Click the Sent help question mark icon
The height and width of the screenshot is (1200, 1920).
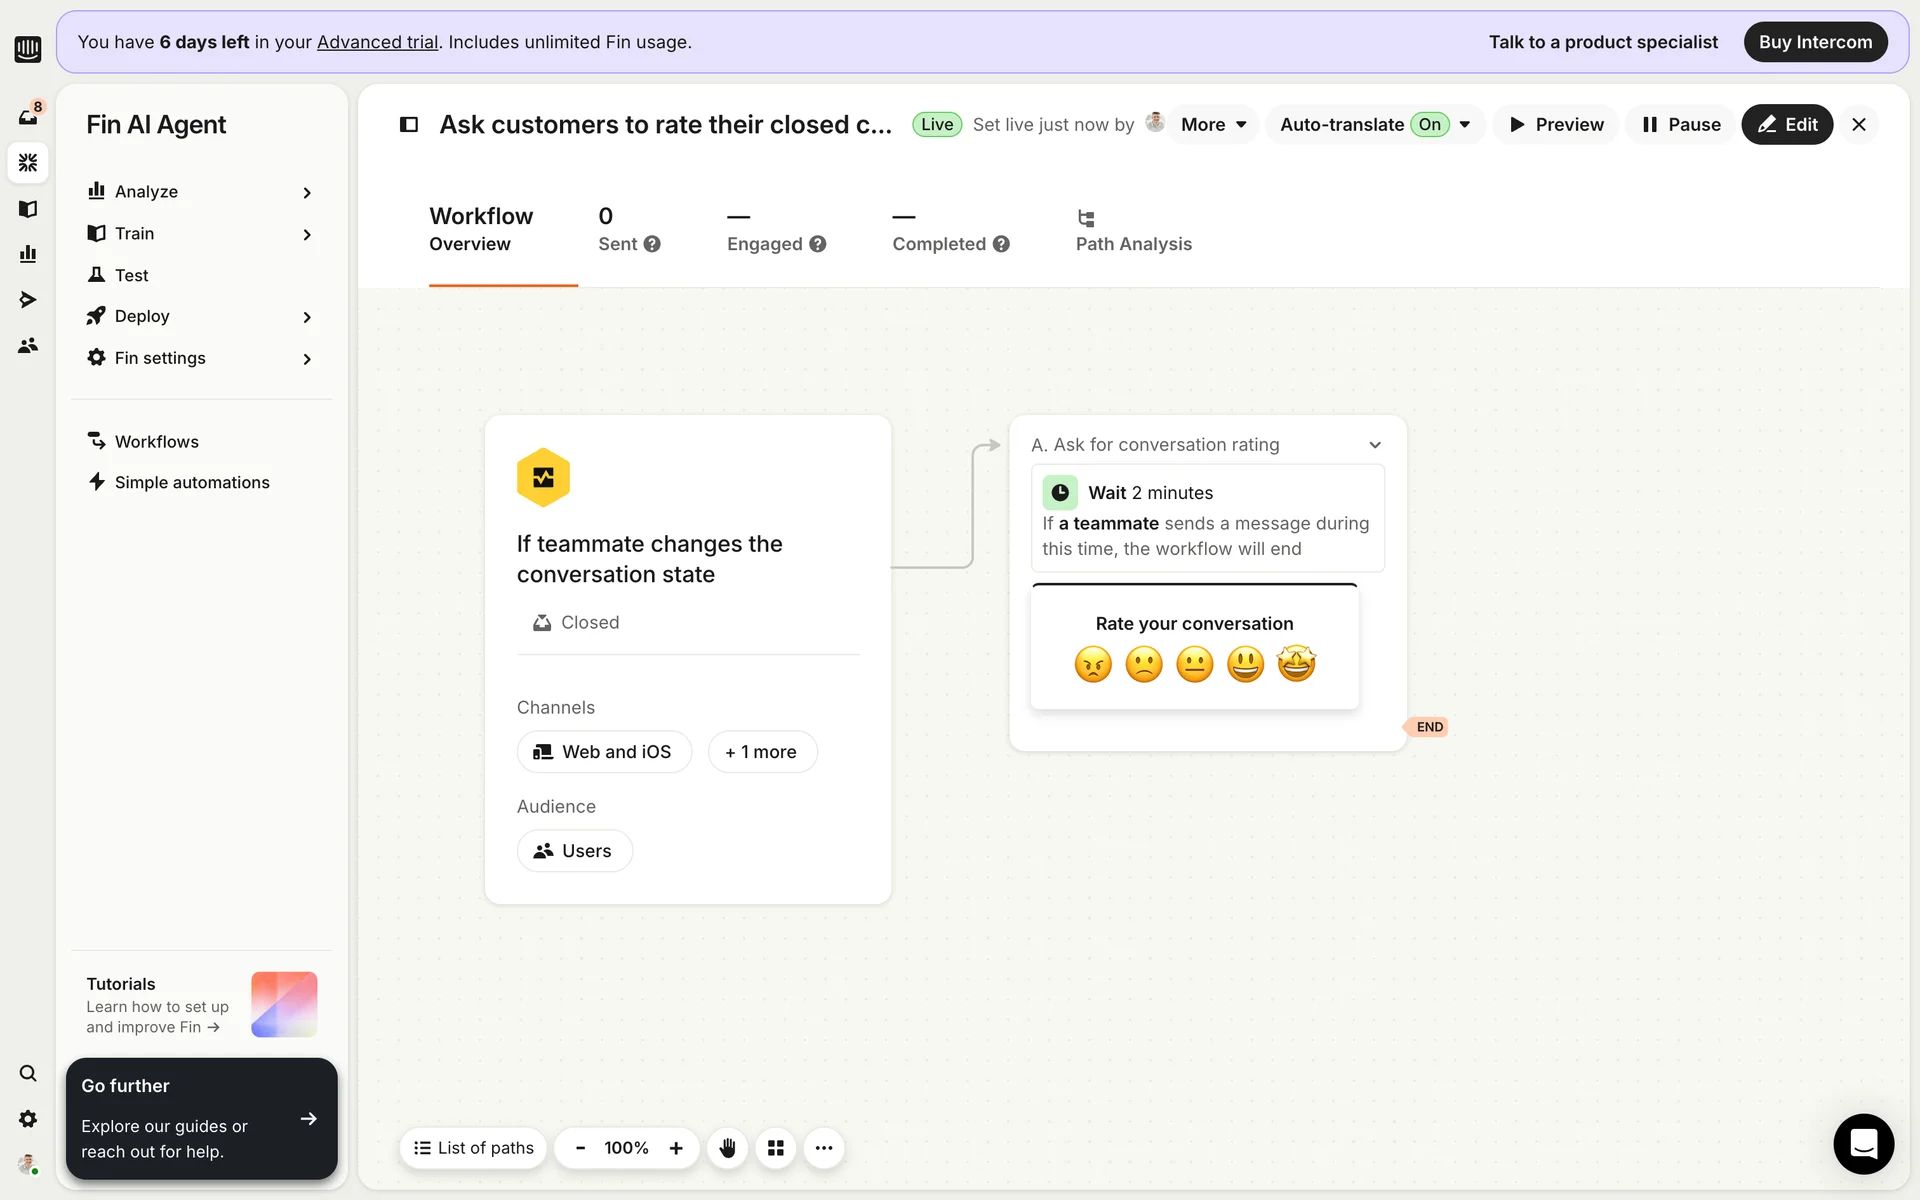point(652,244)
